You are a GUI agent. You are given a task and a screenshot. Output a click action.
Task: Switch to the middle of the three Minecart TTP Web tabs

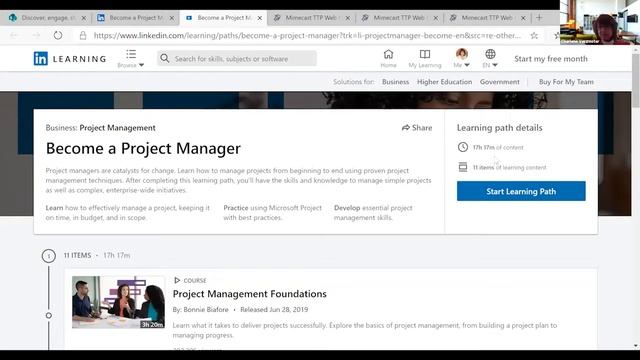(399, 18)
